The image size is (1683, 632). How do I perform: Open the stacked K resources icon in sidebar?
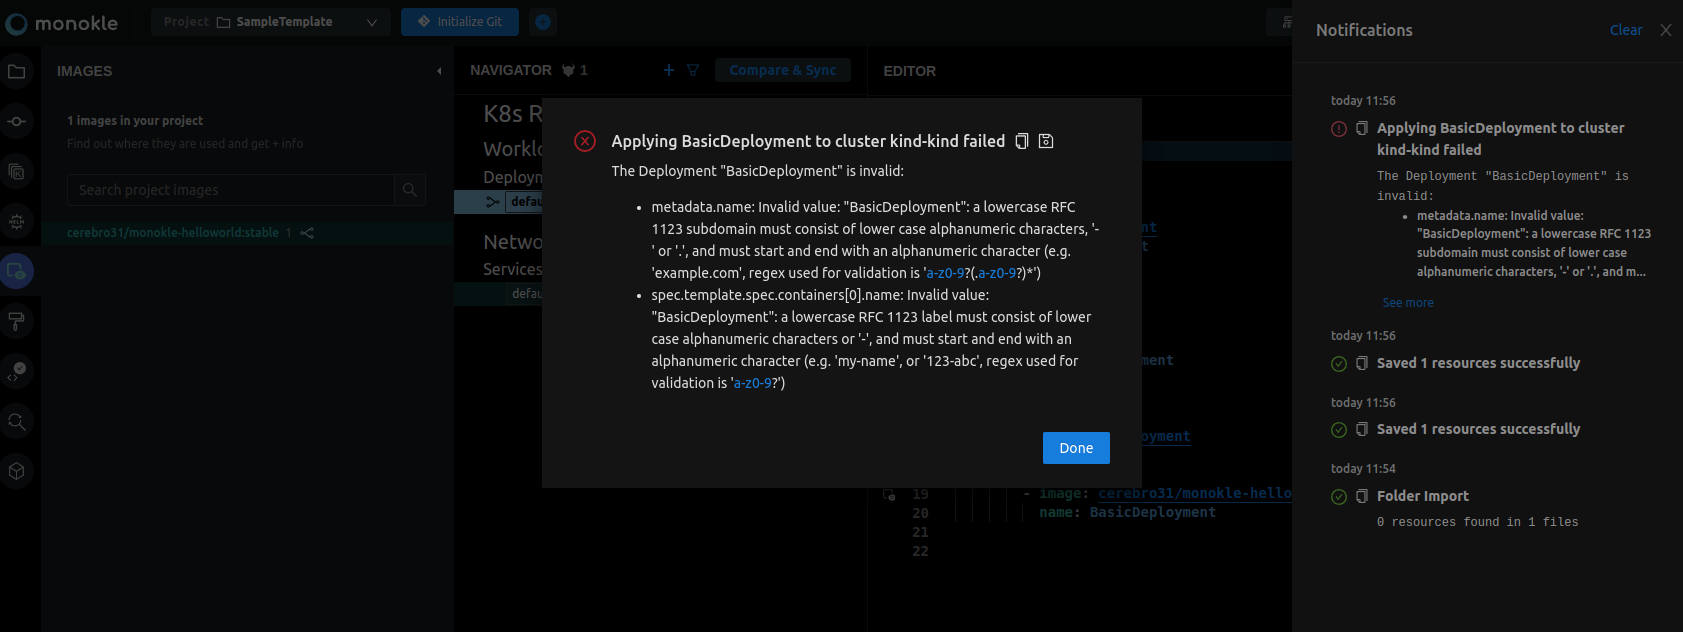tap(17, 172)
